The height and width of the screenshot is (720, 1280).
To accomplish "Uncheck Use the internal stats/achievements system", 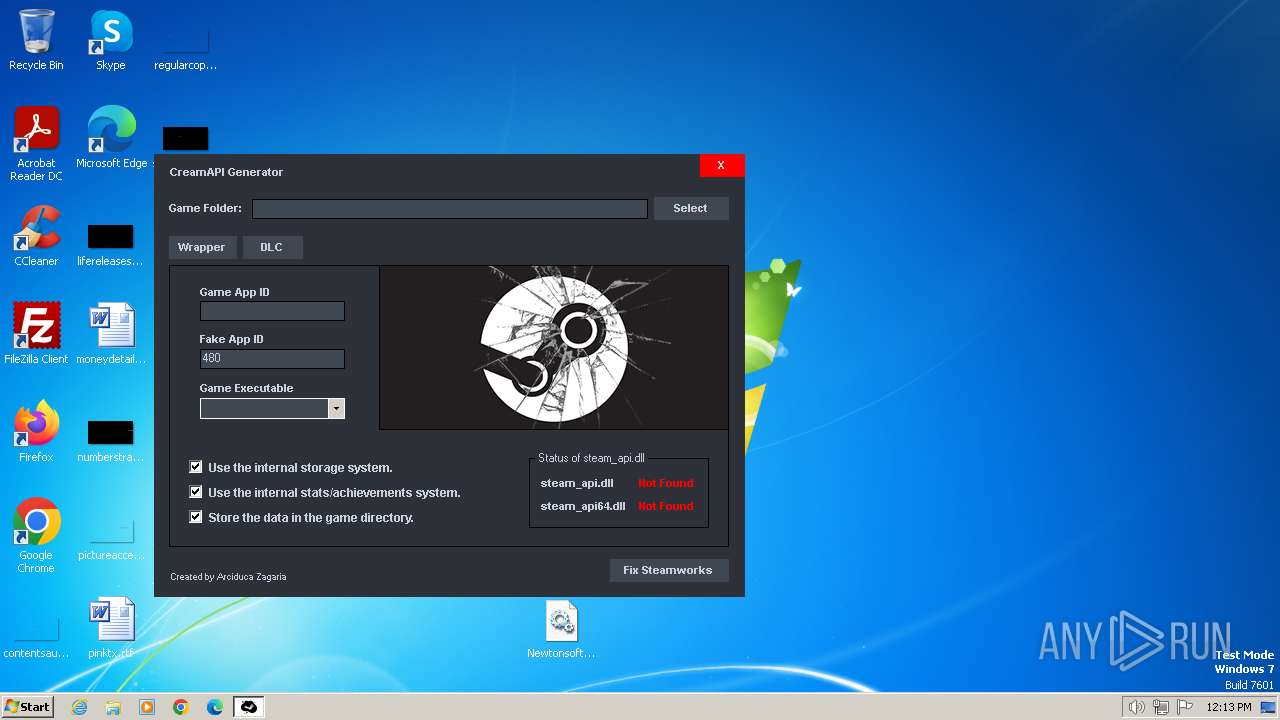I will pos(196,492).
